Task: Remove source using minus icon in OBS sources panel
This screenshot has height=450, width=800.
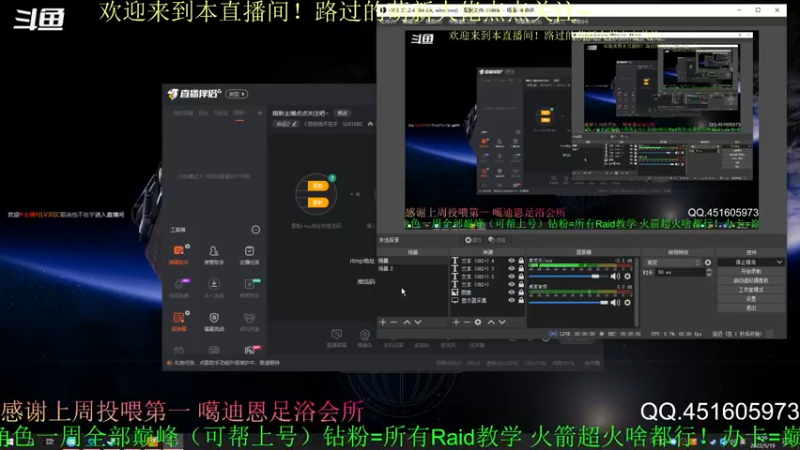Action: [x=466, y=322]
